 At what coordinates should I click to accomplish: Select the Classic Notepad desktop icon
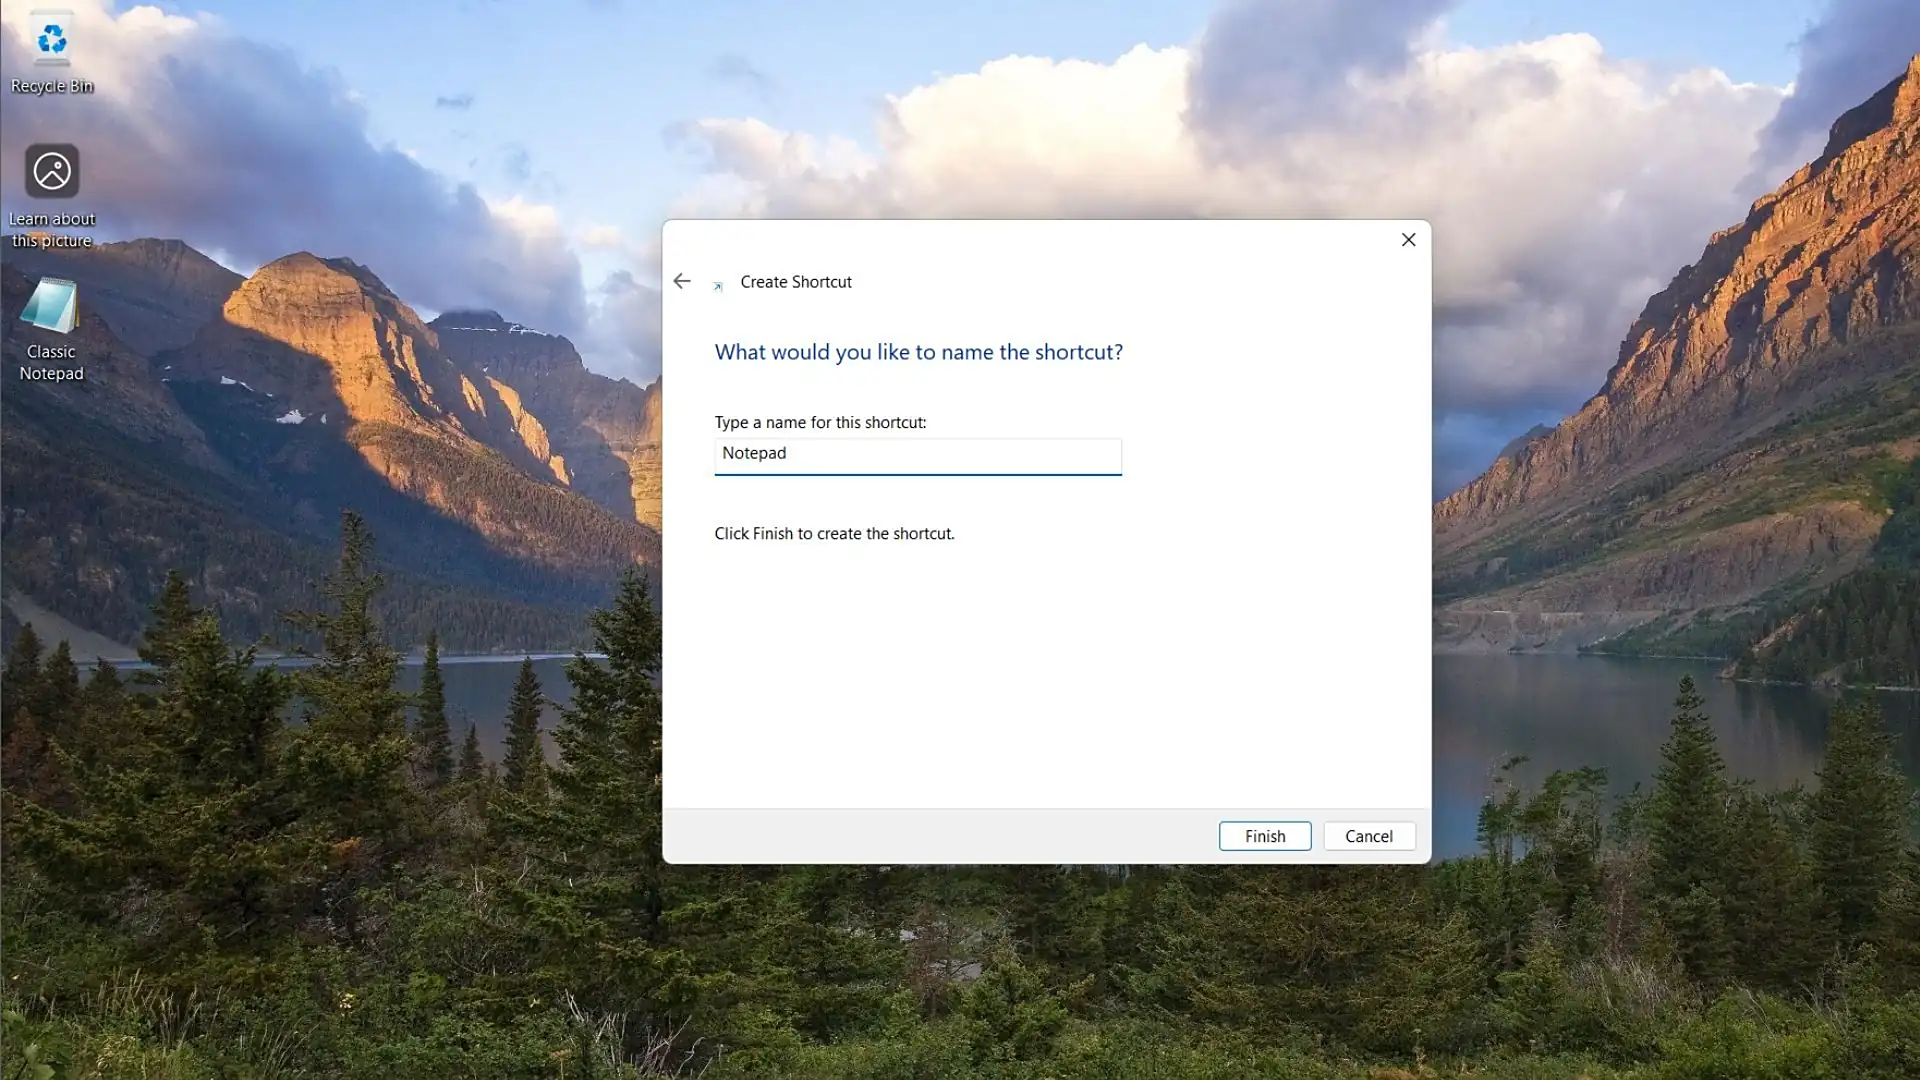coord(50,306)
